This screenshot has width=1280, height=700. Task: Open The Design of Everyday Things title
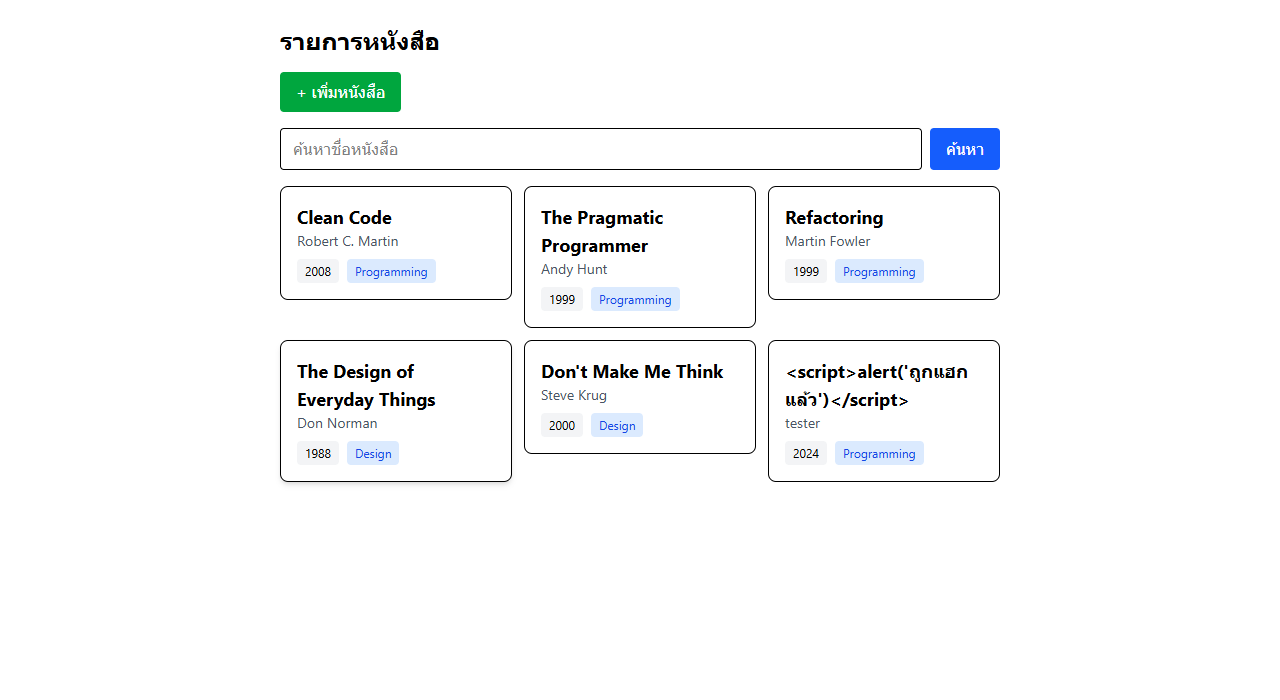point(366,386)
